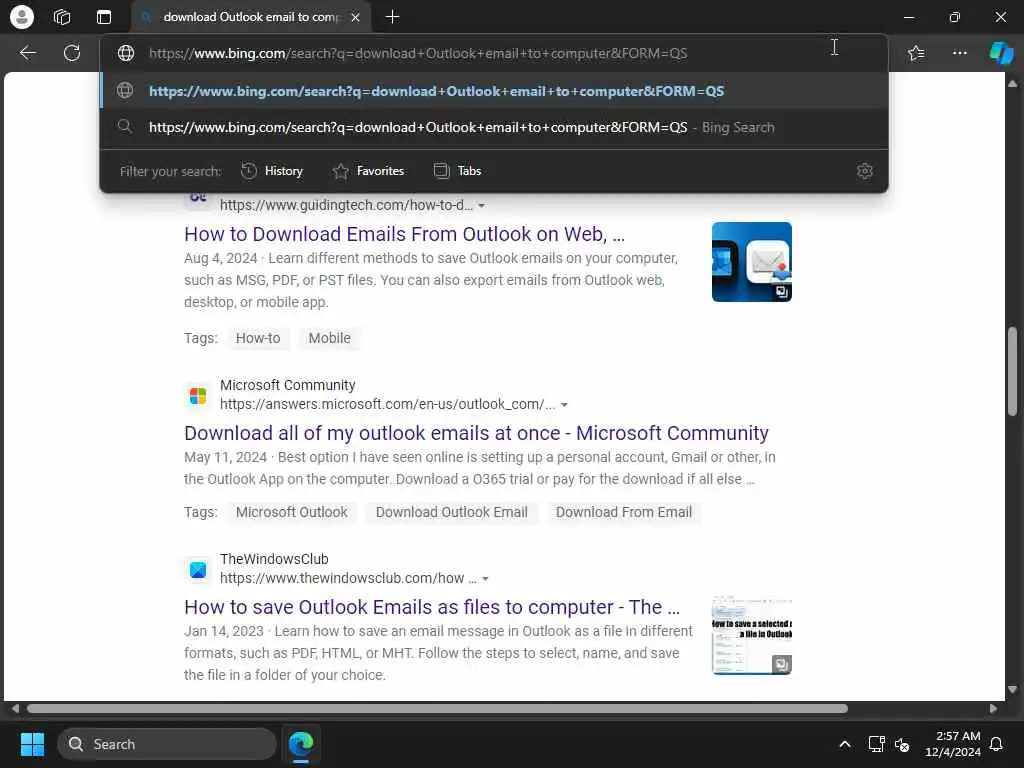Open 'Download all of my outlook emails at once'
The width and height of the screenshot is (1024, 768).
(x=476, y=433)
